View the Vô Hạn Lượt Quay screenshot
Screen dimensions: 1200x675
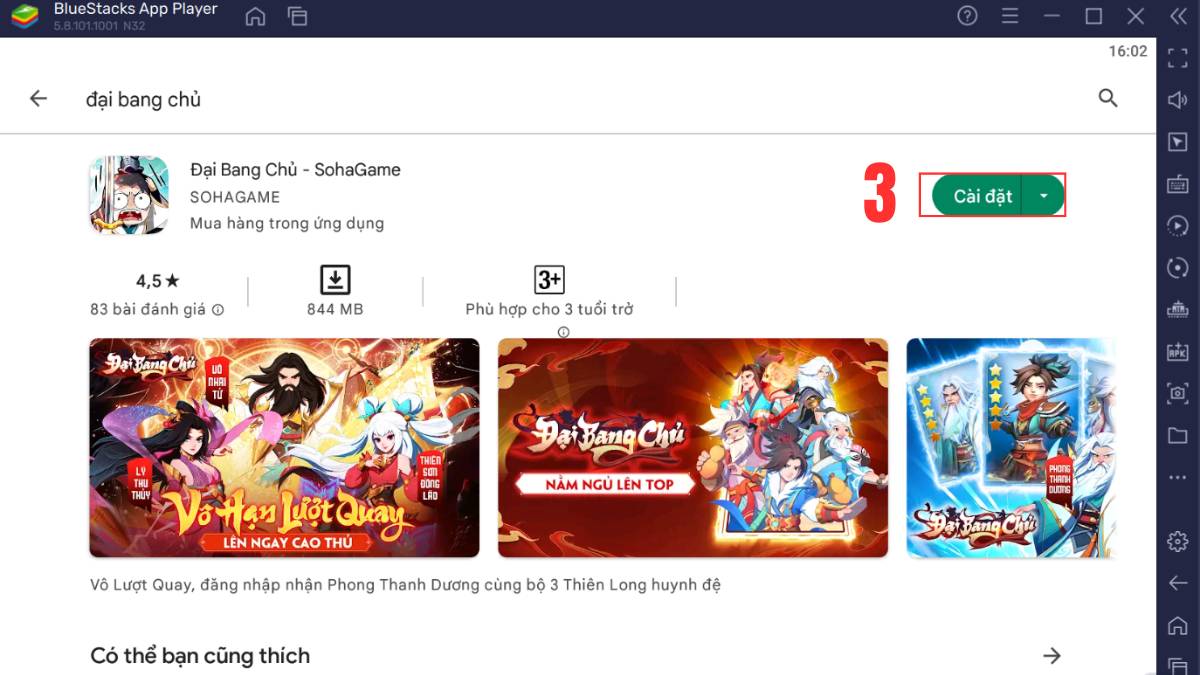pos(284,447)
